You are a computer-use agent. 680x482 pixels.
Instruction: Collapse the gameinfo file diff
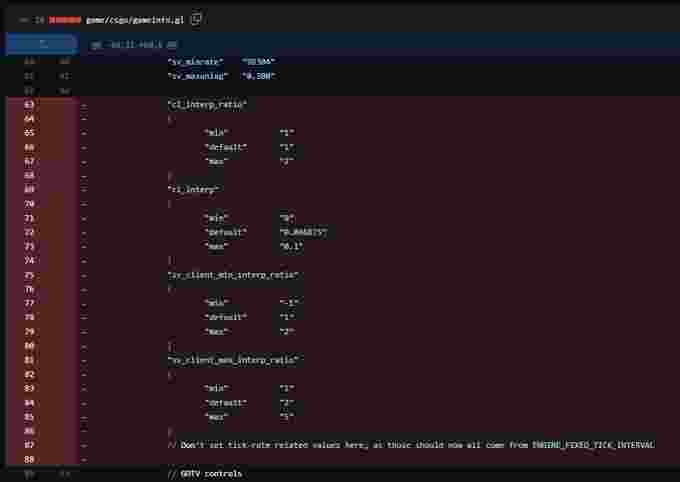(24, 20)
